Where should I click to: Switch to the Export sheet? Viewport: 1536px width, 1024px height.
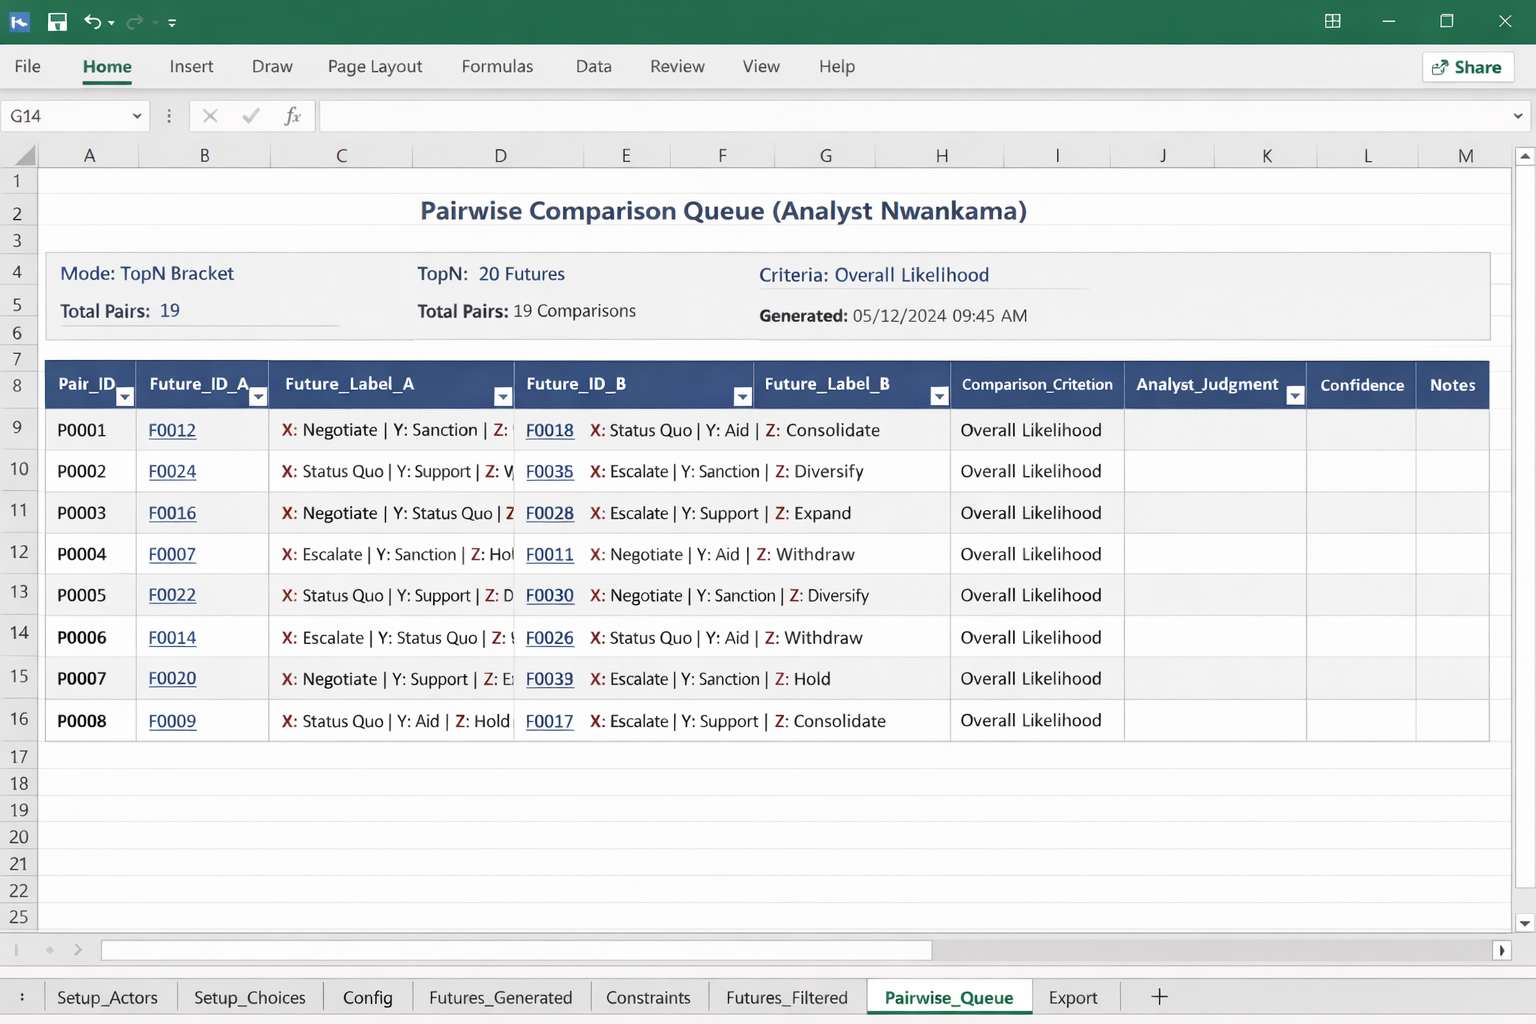(x=1073, y=997)
